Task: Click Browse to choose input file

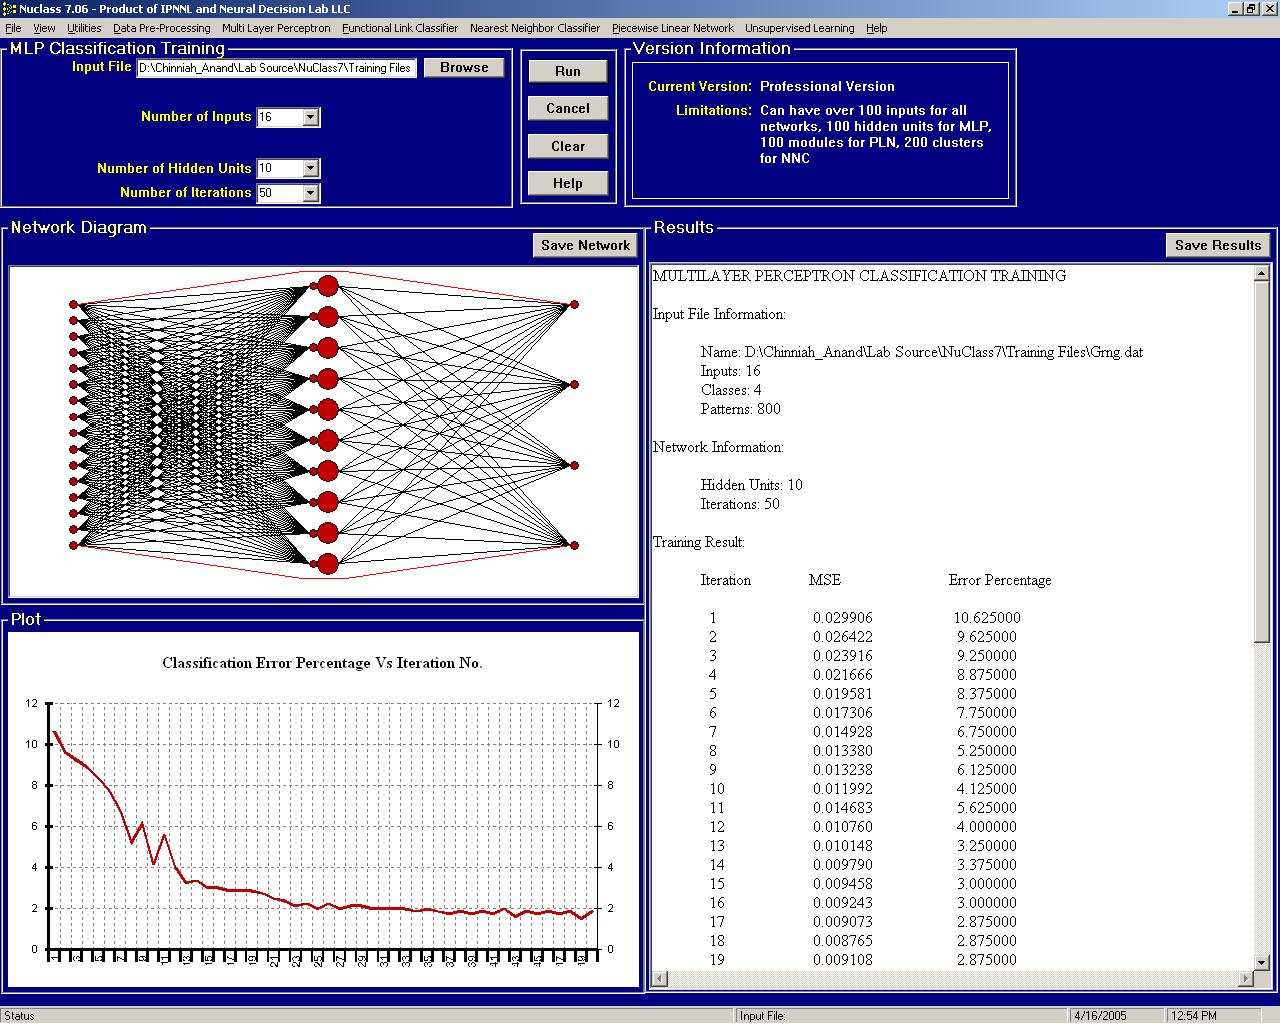Action: click(x=464, y=67)
